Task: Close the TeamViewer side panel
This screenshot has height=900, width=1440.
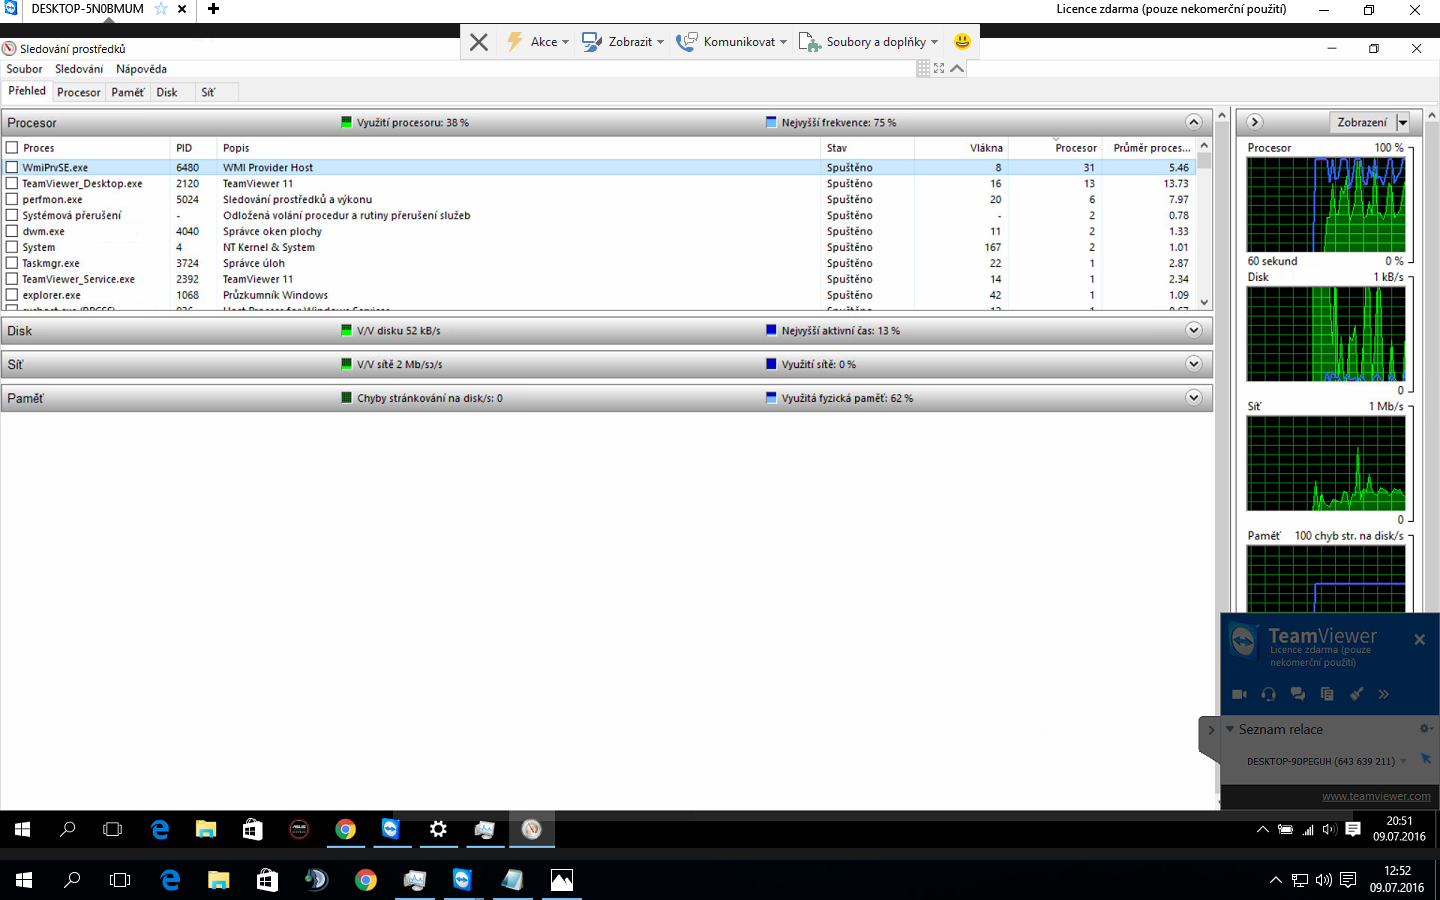Action: [x=1419, y=640]
